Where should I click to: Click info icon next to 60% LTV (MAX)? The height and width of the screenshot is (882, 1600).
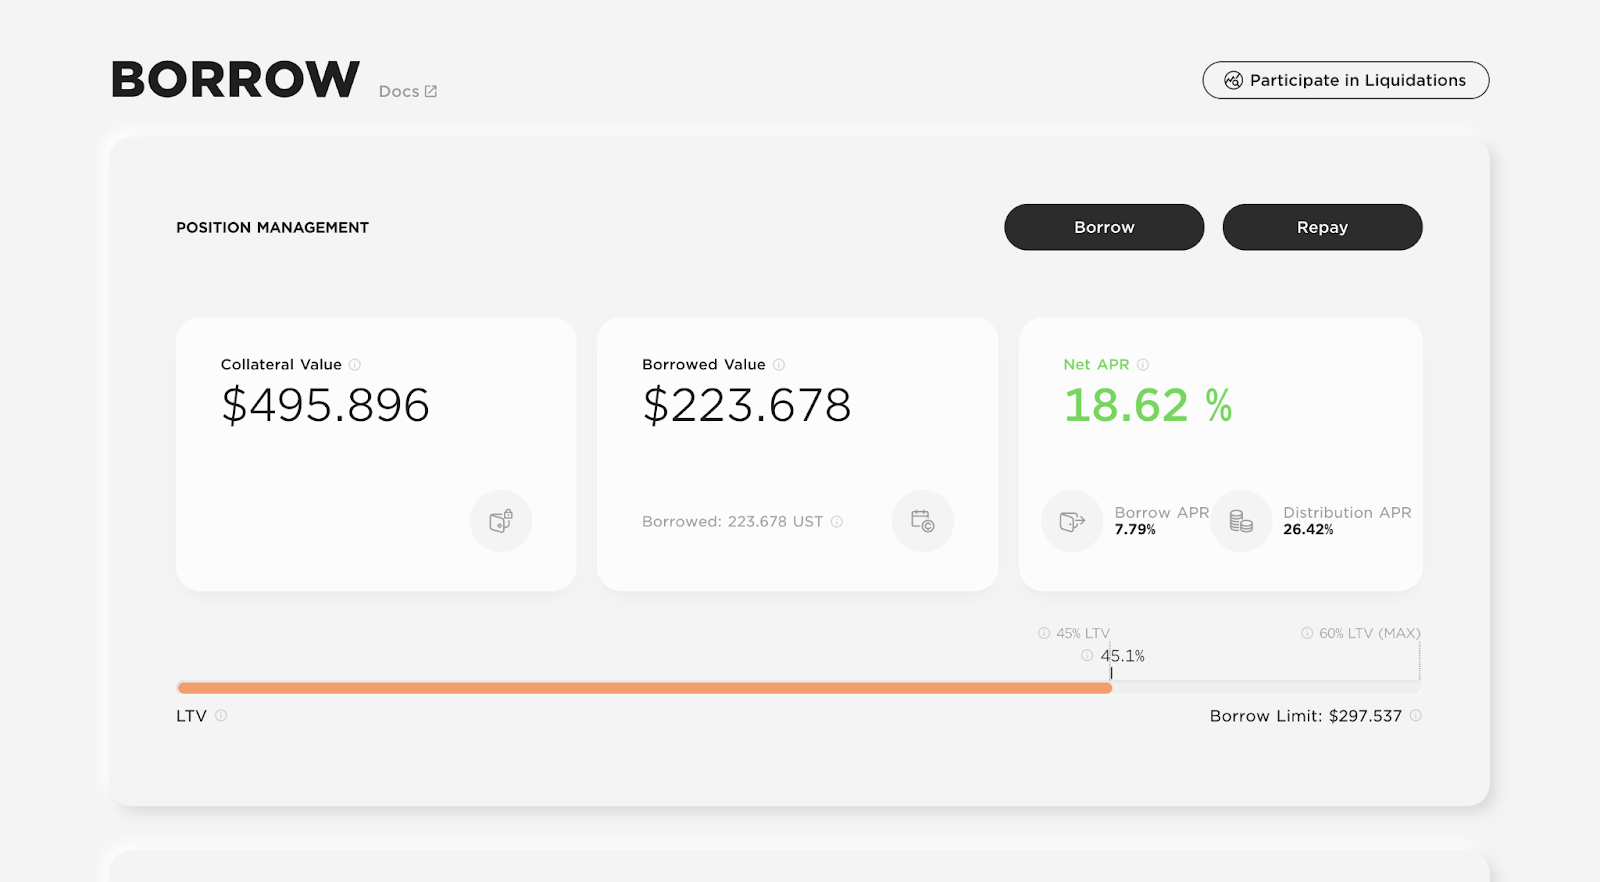tap(1307, 633)
